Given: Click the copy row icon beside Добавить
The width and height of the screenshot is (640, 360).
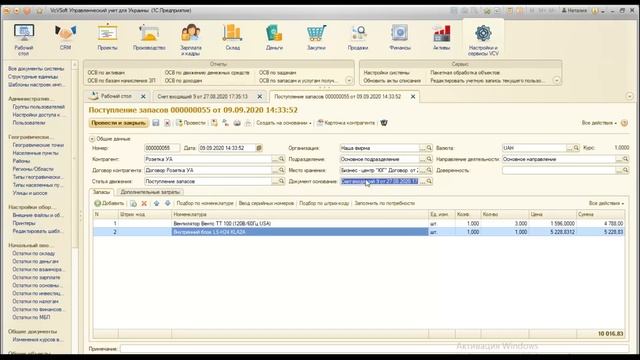Looking at the screenshot, I should pos(133,203).
